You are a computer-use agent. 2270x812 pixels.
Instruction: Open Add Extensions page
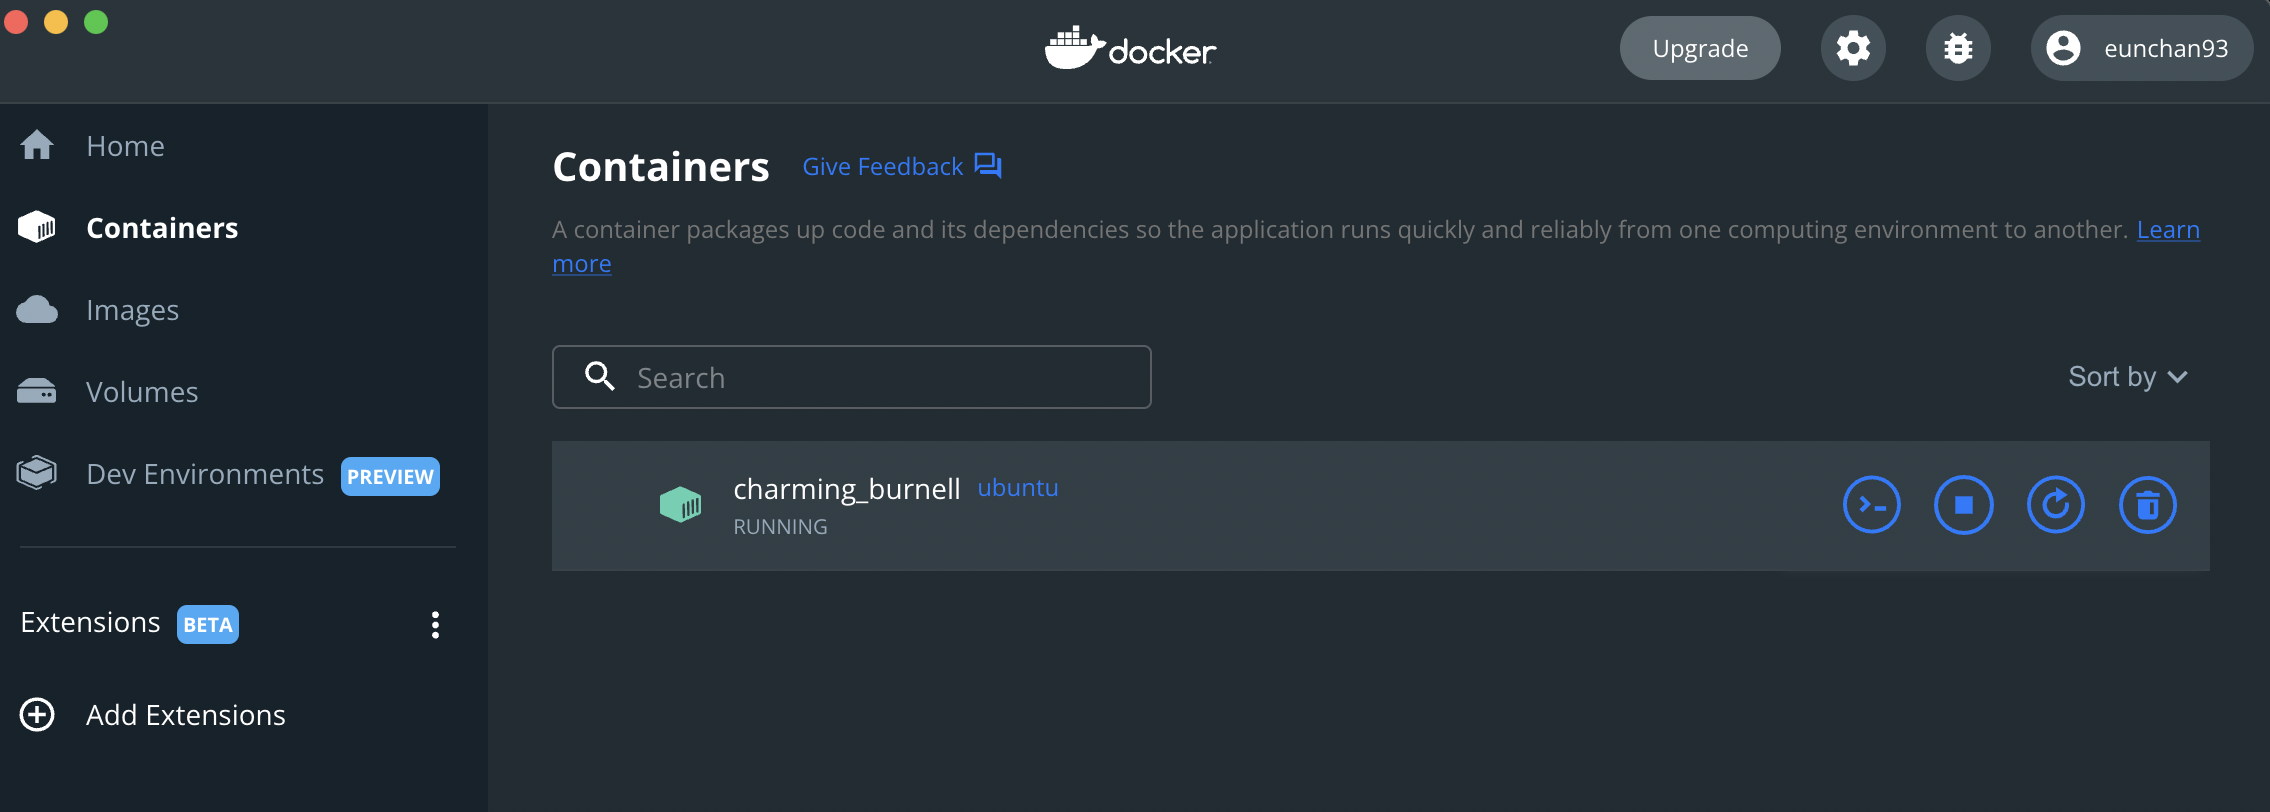pyautogui.click(x=186, y=715)
